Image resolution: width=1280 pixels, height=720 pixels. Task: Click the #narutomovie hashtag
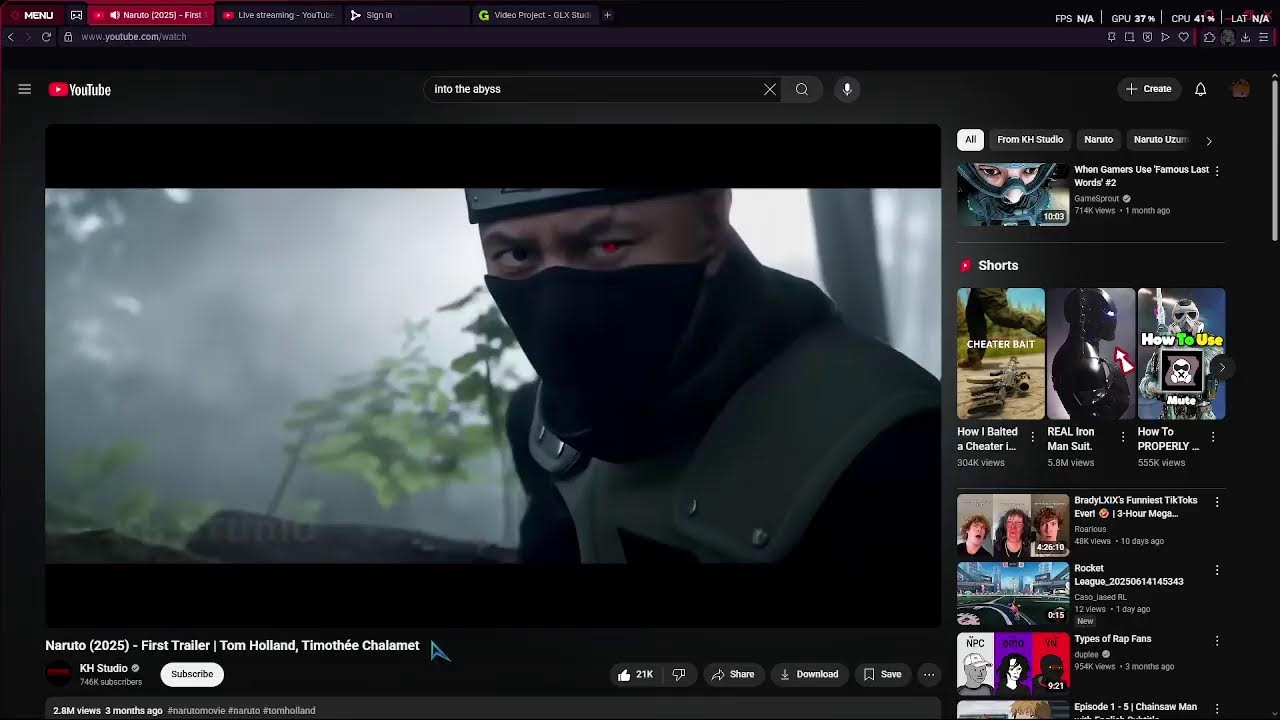(196, 711)
